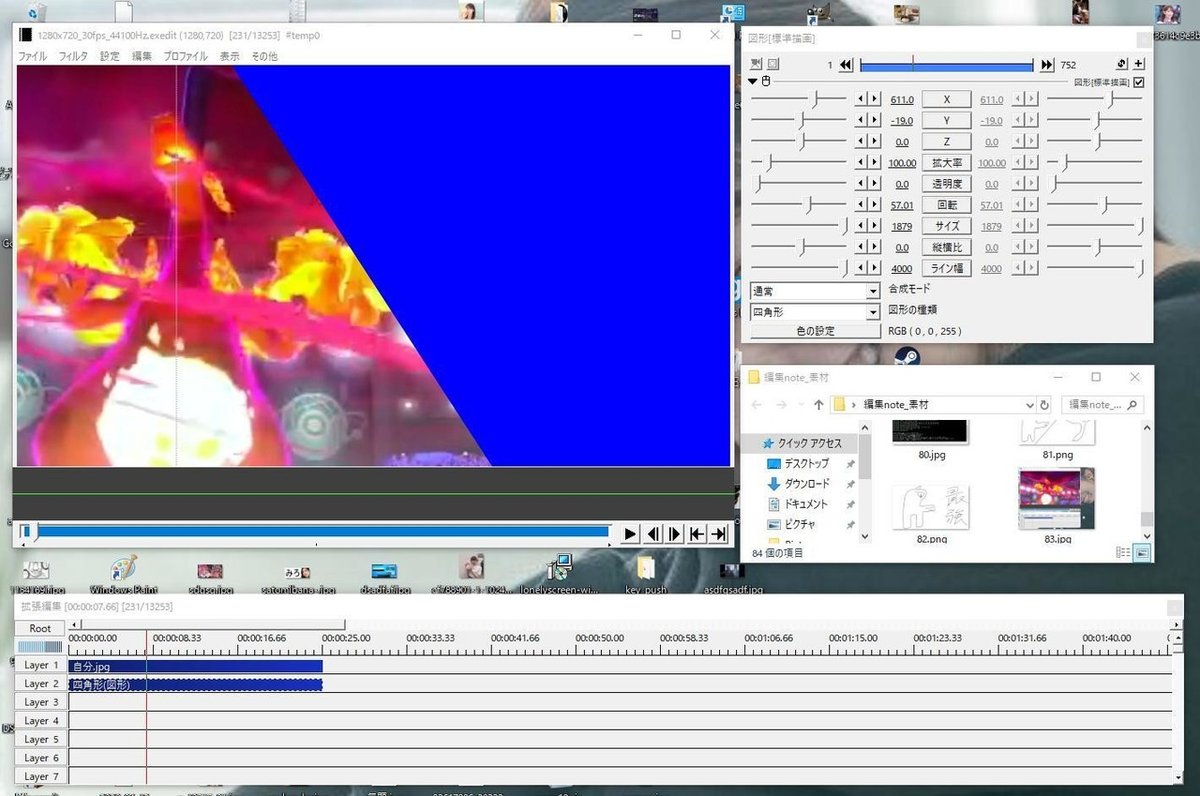Click the parameter reset icon next to plus
Image resolution: width=1200 pixels, height=796 pixels.
[1123, 64]
